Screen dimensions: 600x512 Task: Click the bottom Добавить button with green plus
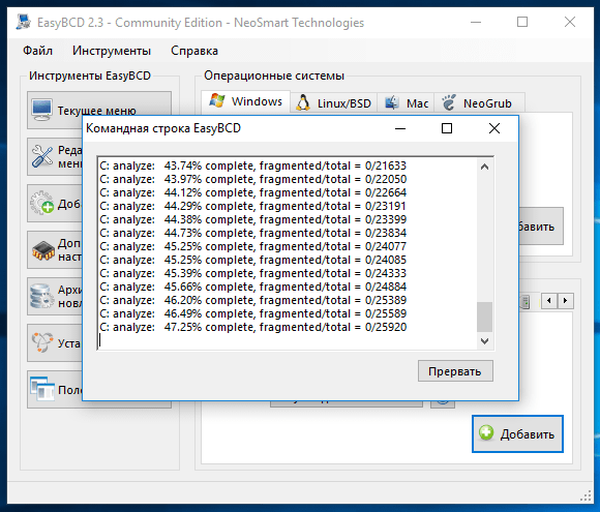coord(518,434)
